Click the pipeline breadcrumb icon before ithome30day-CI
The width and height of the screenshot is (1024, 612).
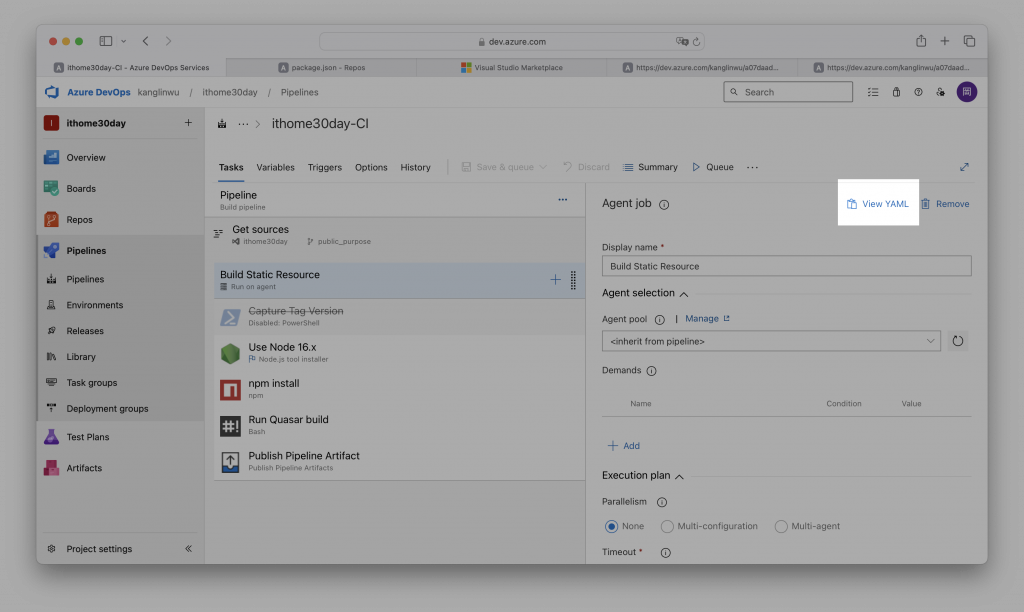(222, 123)
